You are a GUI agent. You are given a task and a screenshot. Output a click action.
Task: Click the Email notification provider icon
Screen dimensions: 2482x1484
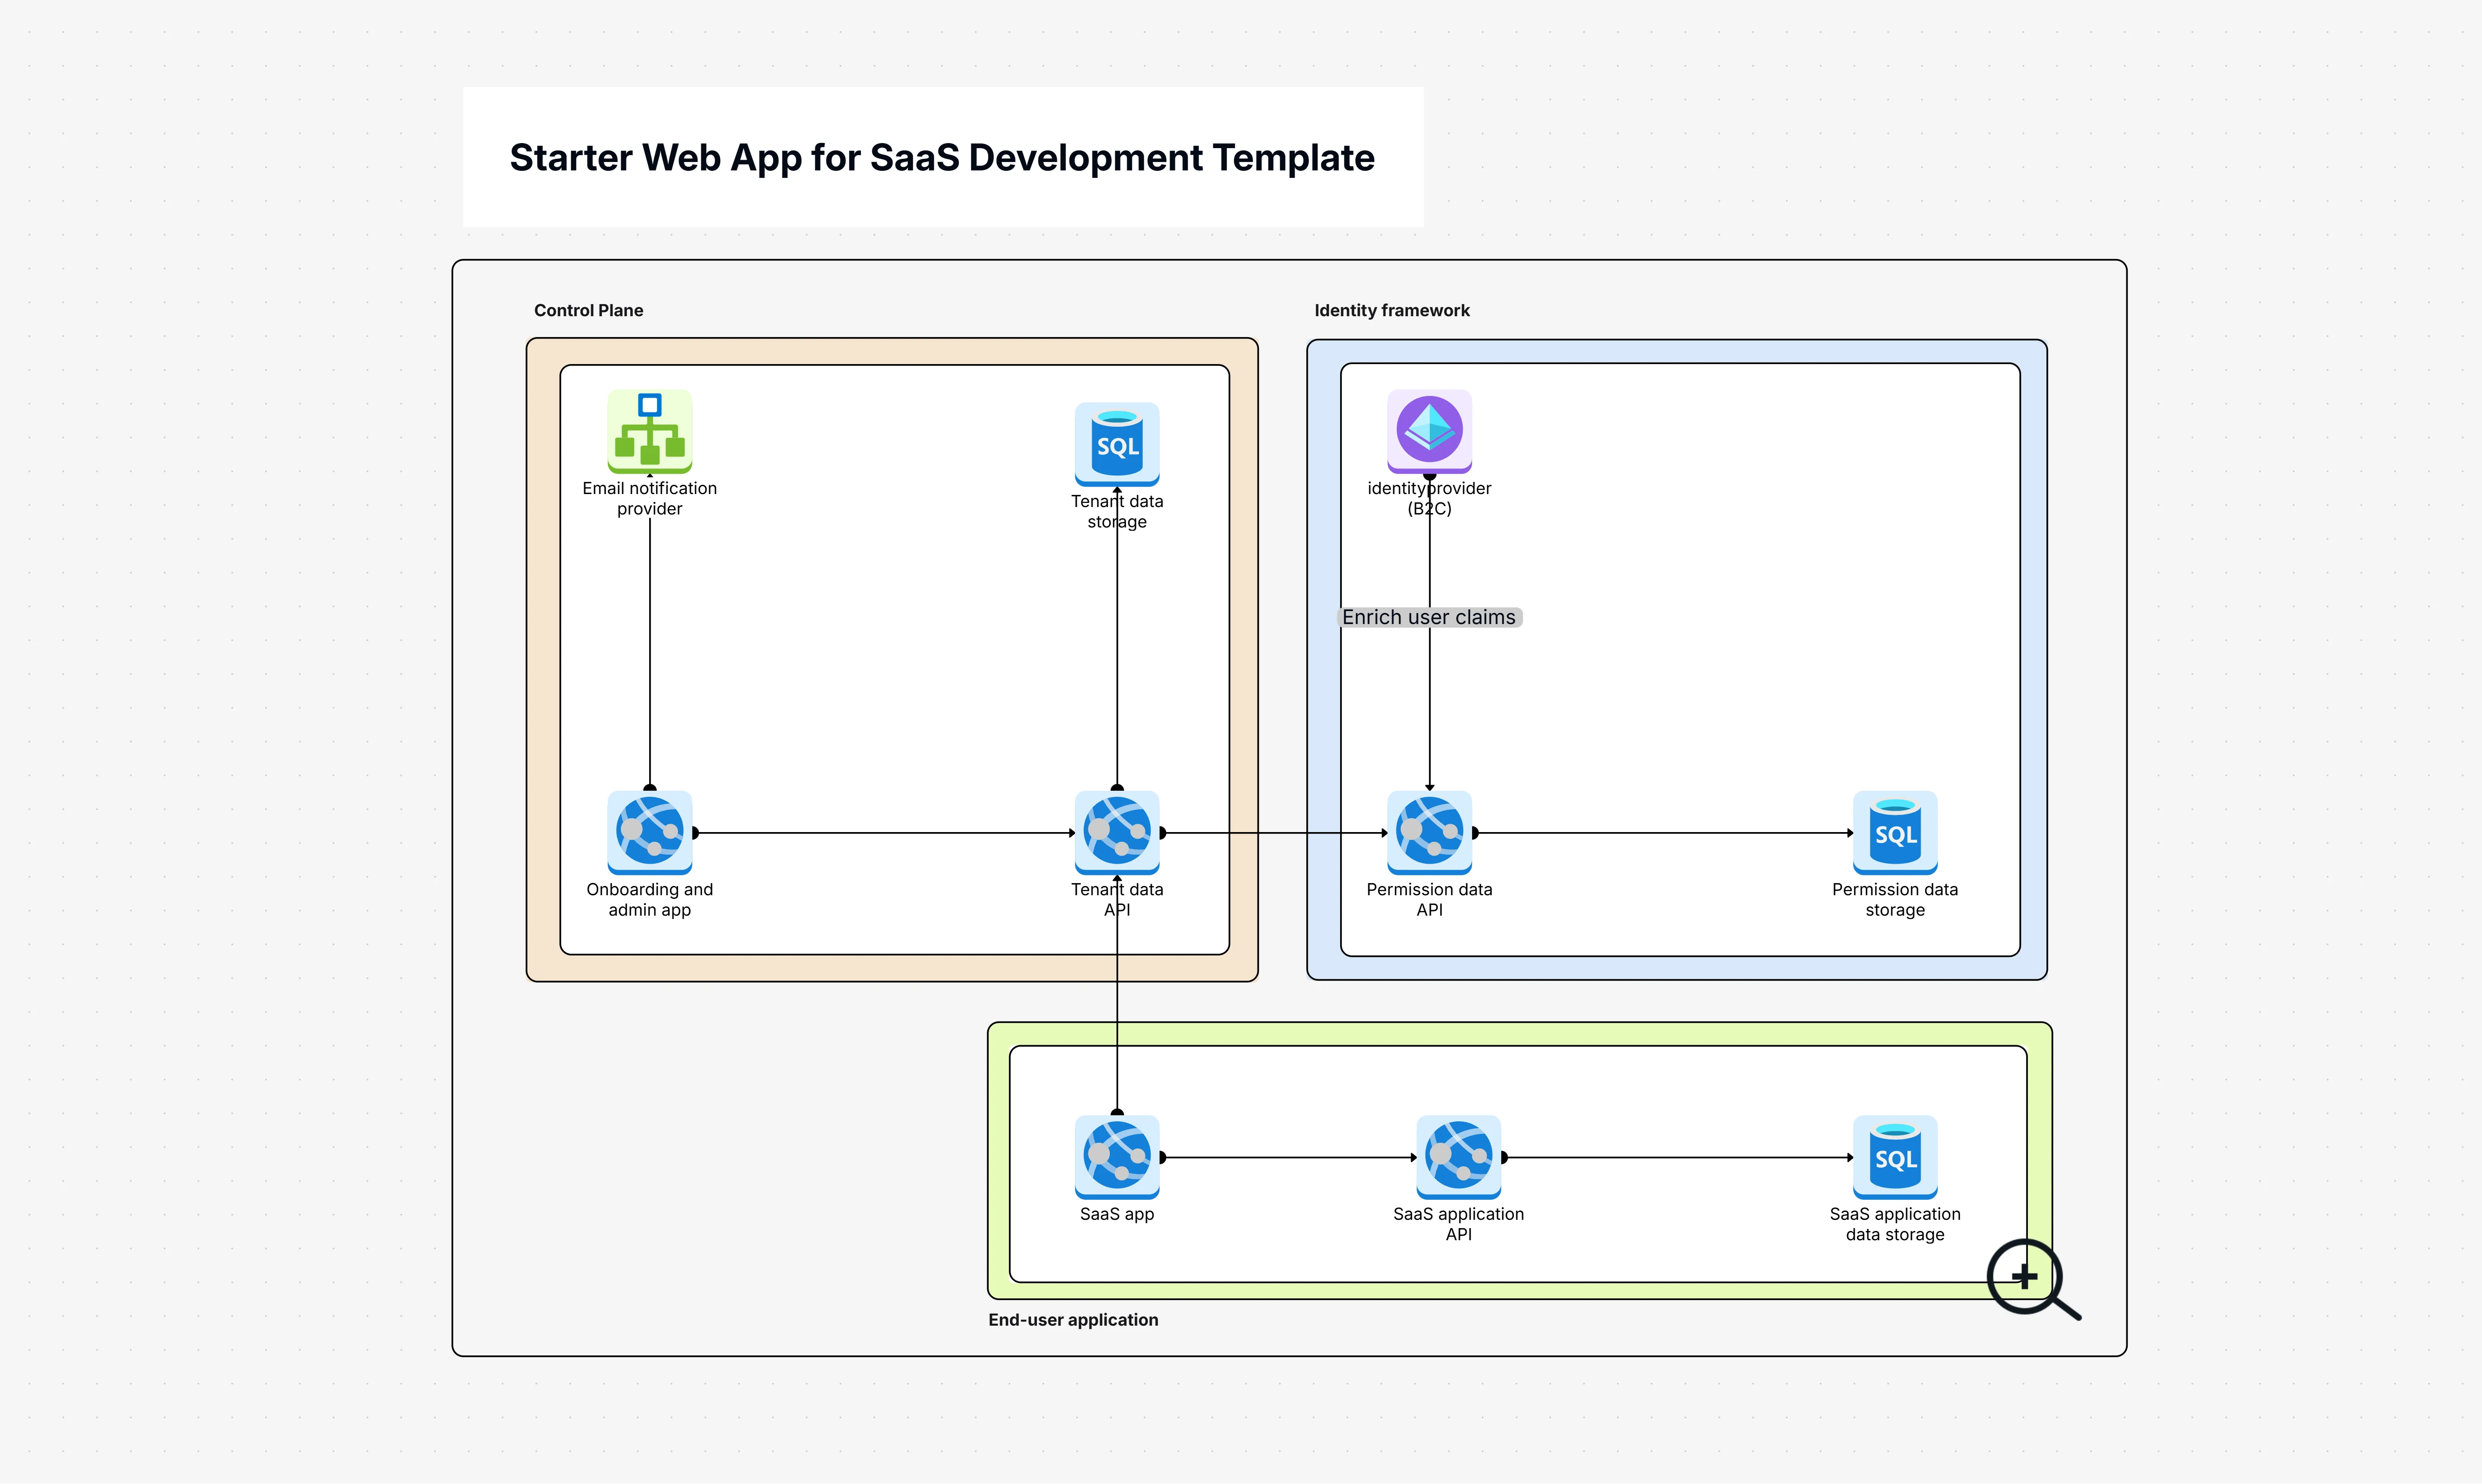tap(649, 431)
